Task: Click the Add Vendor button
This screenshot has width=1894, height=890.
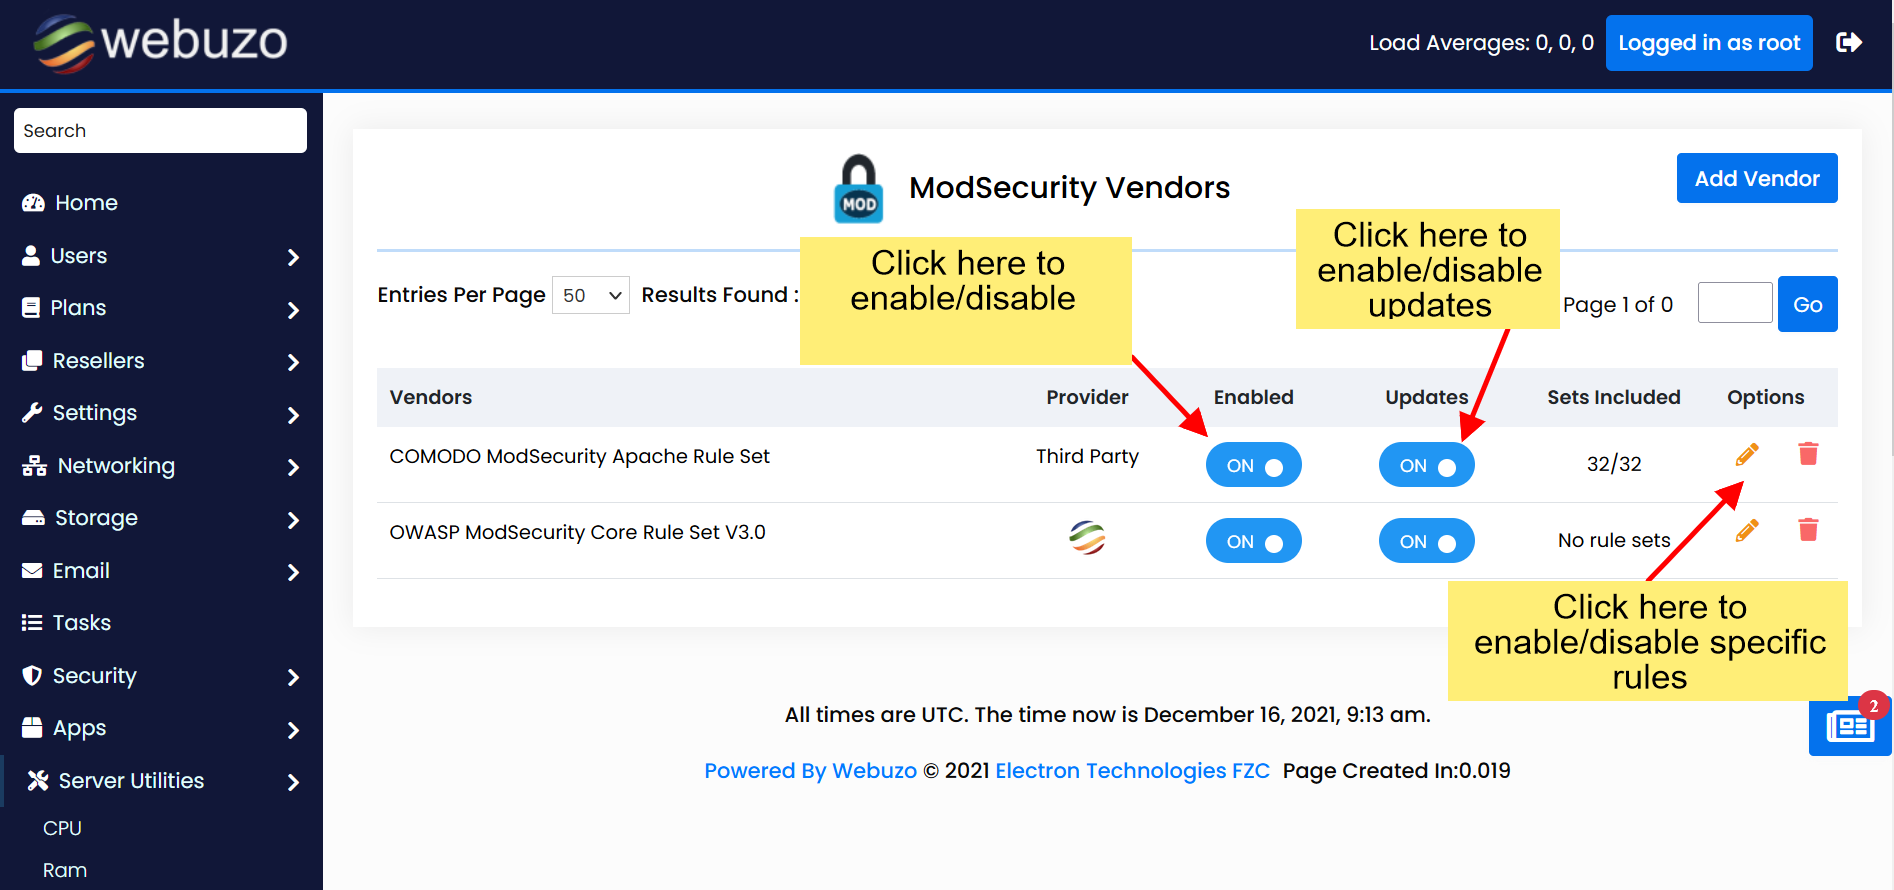Action: click(1756, 178)
